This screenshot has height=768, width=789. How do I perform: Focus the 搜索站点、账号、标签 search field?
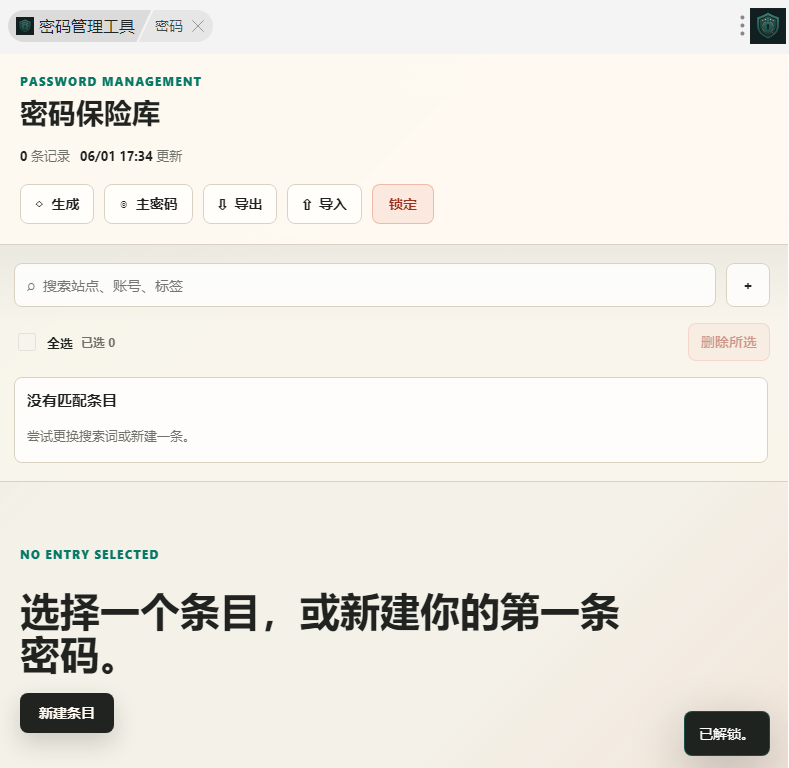365,285
